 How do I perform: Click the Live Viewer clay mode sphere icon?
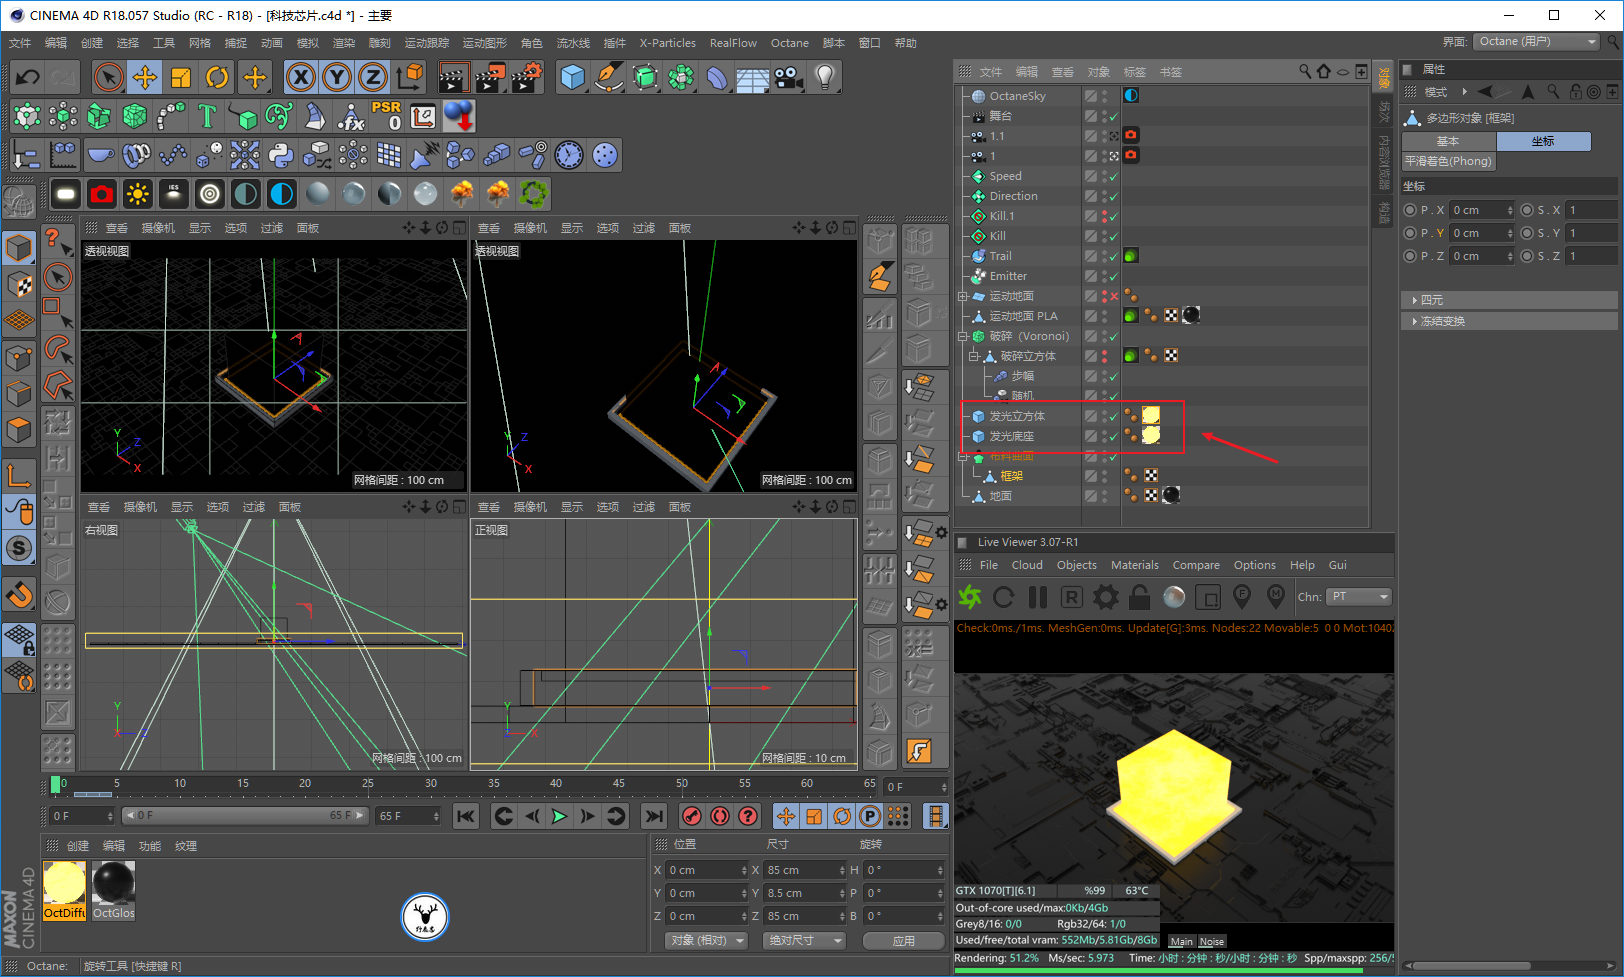click(x=1174, y=597)
